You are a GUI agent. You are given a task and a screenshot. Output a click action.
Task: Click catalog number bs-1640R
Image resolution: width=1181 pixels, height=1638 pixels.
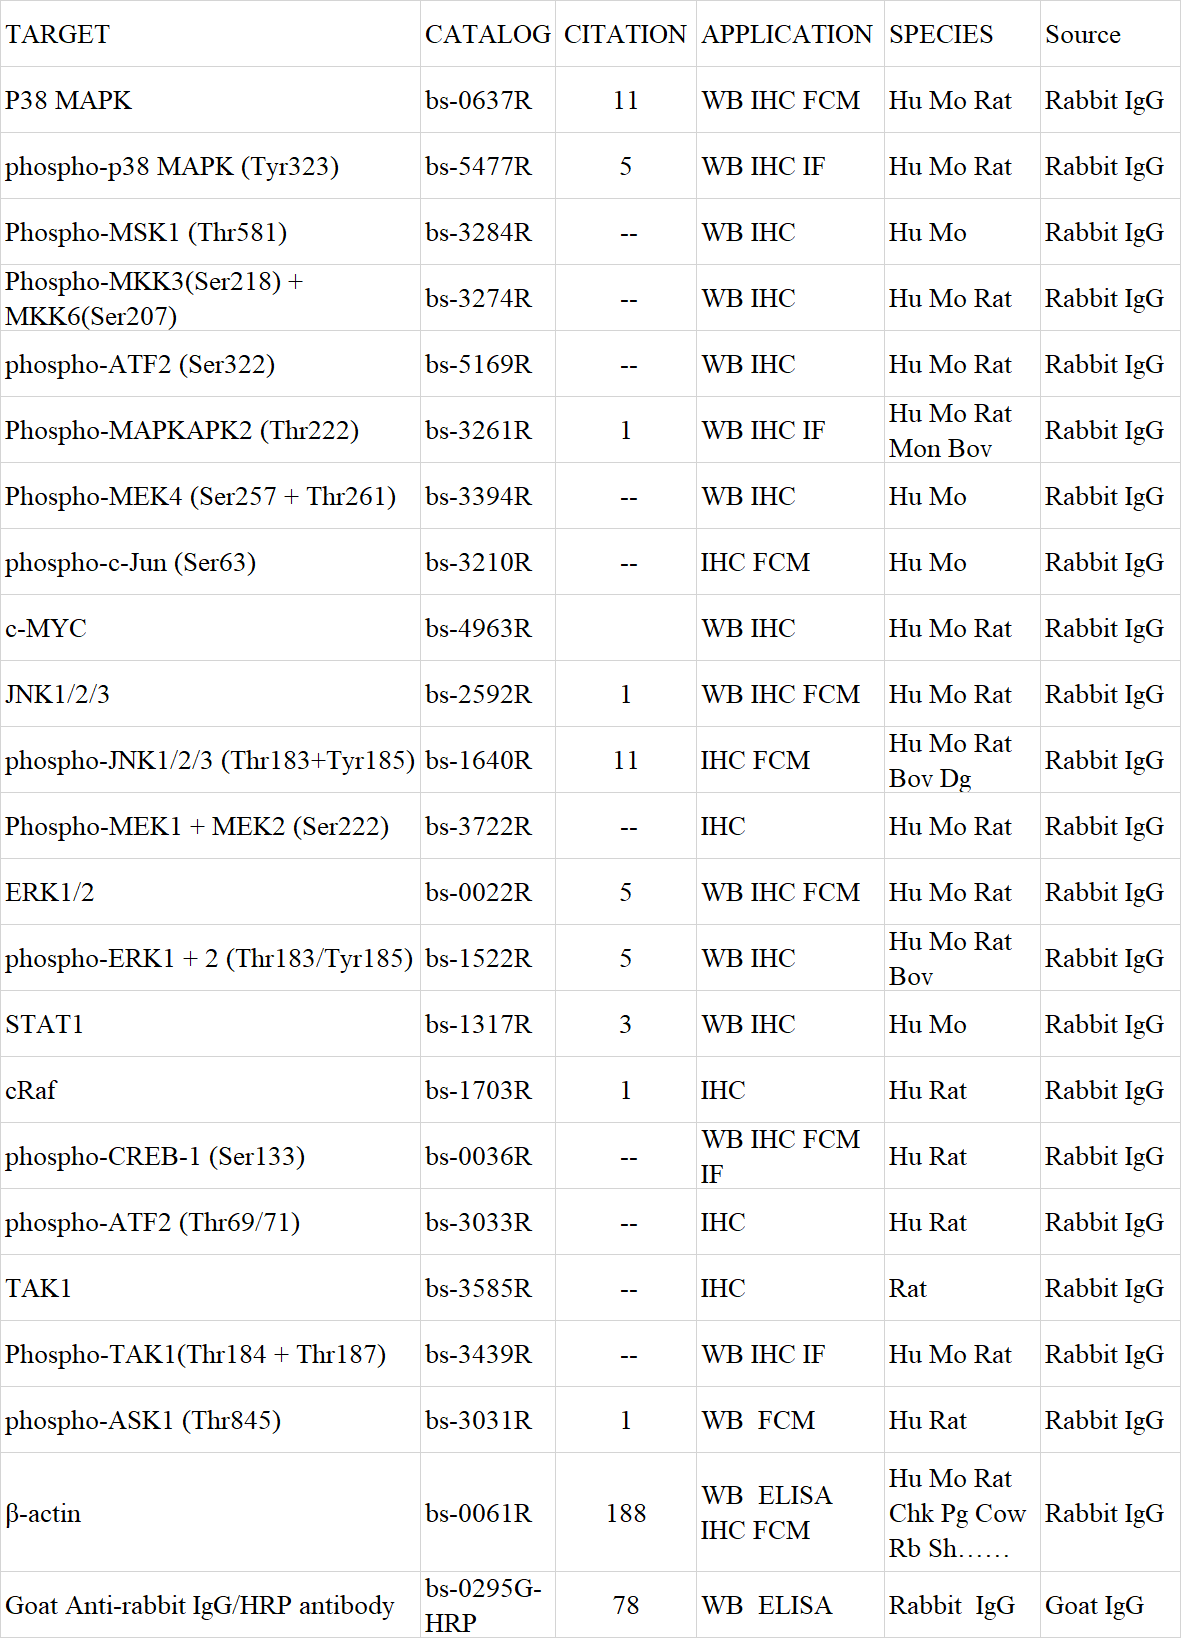pyautogui.click(x=478, y=761)
